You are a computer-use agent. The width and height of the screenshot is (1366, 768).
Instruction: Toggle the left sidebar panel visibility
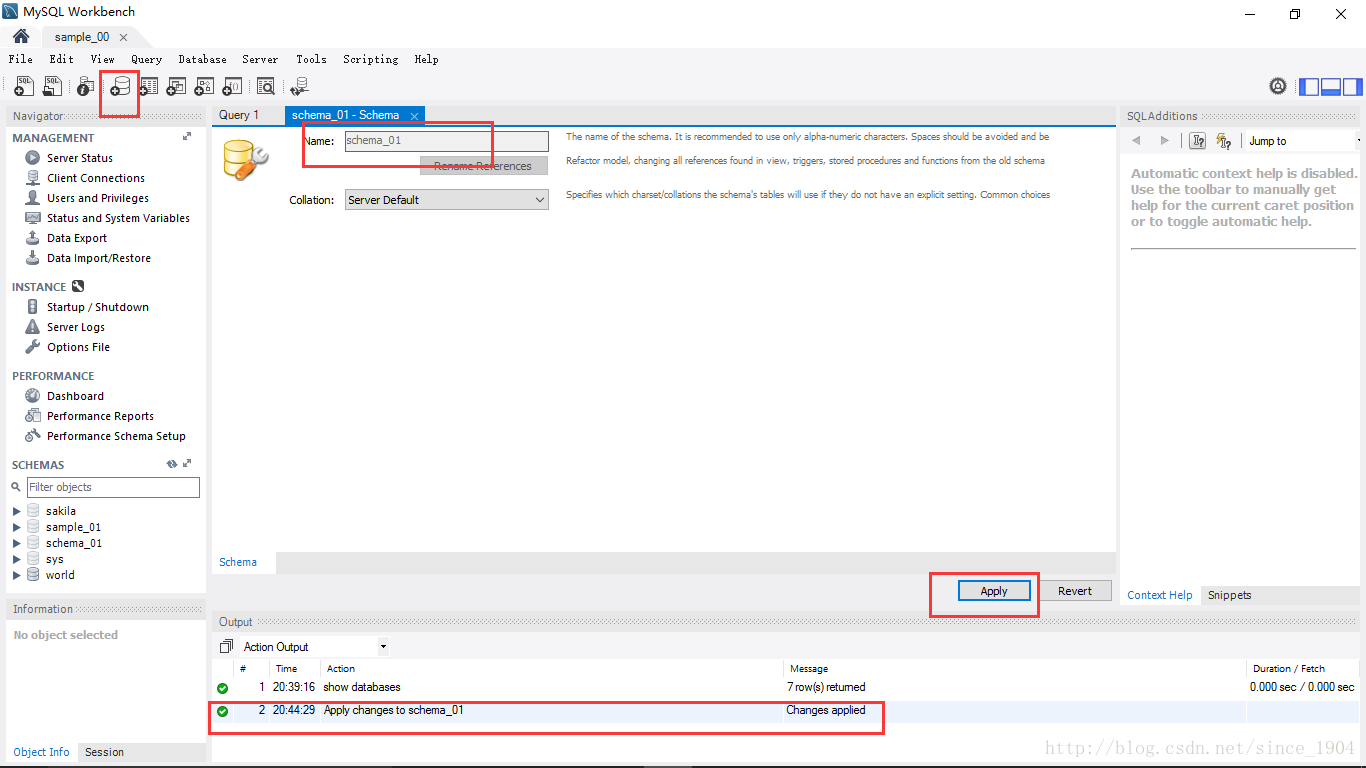coord(1309,87)
